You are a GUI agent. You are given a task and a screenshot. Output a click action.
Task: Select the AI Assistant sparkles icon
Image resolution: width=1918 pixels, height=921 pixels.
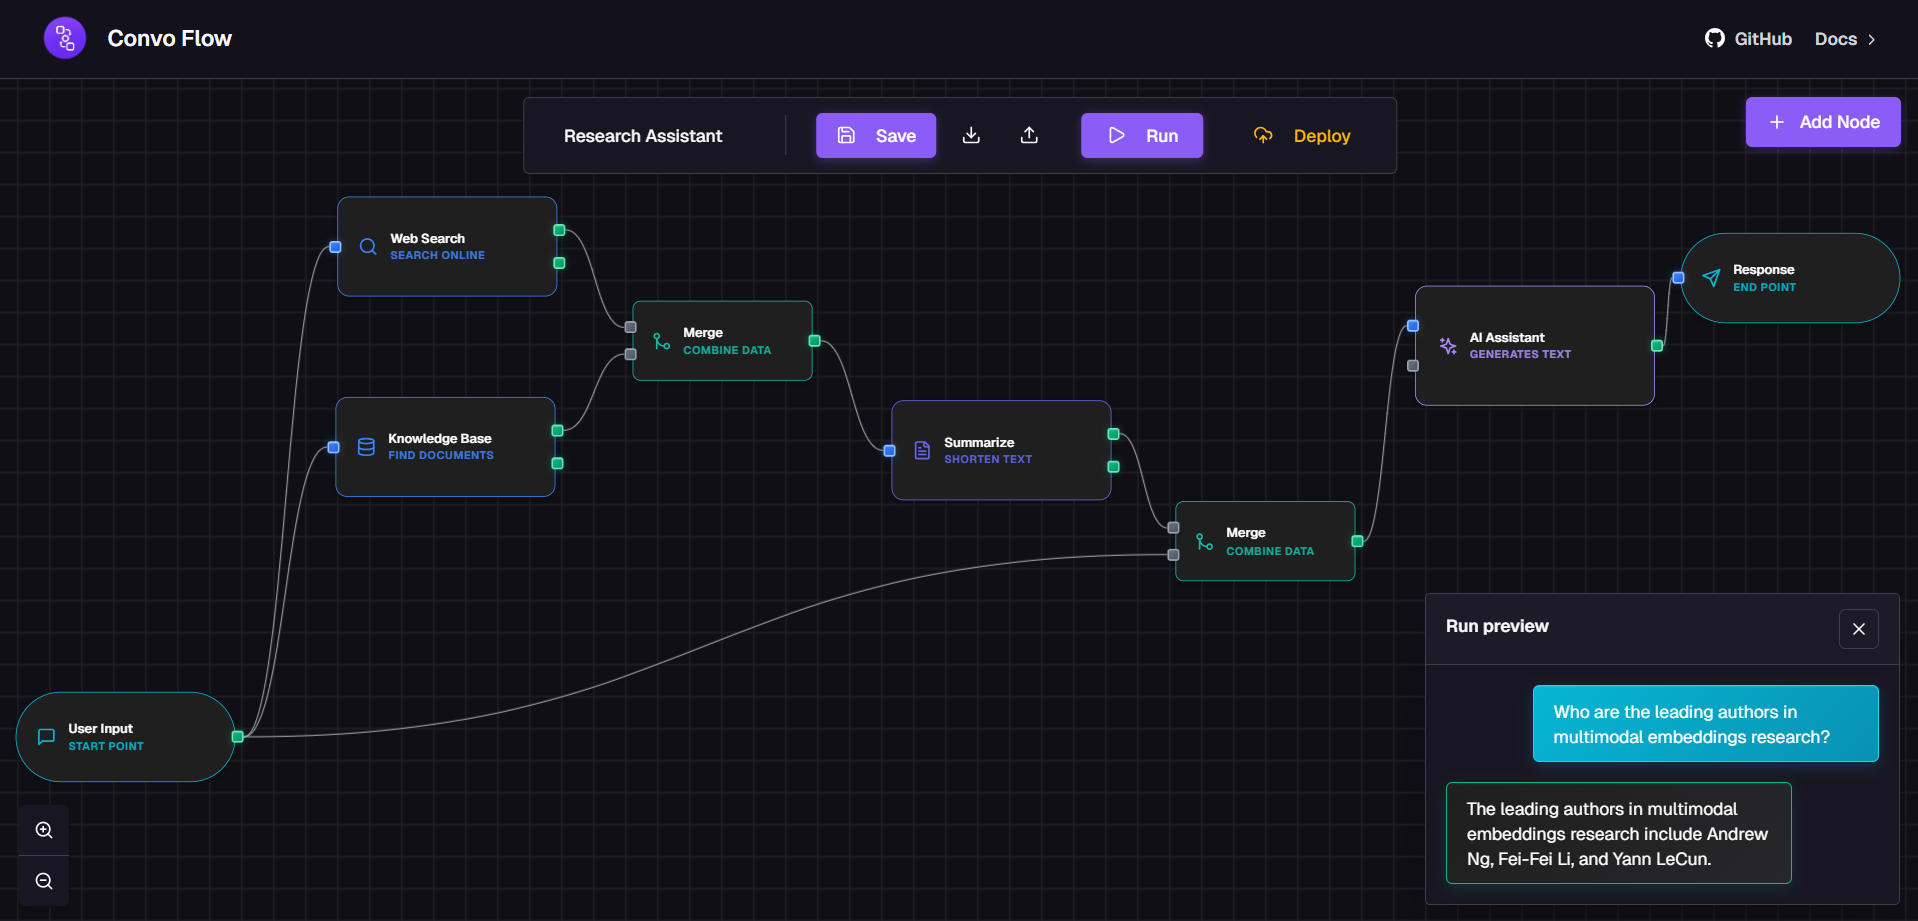pyautogui.click(x=1447, y=345)
